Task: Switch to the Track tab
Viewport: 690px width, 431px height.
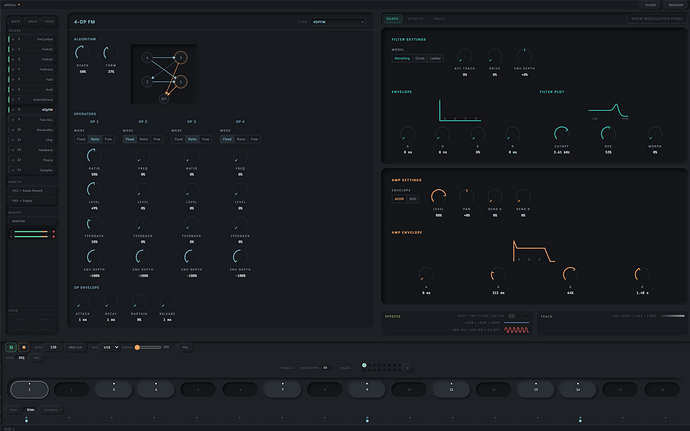Action: coord(439,19)
